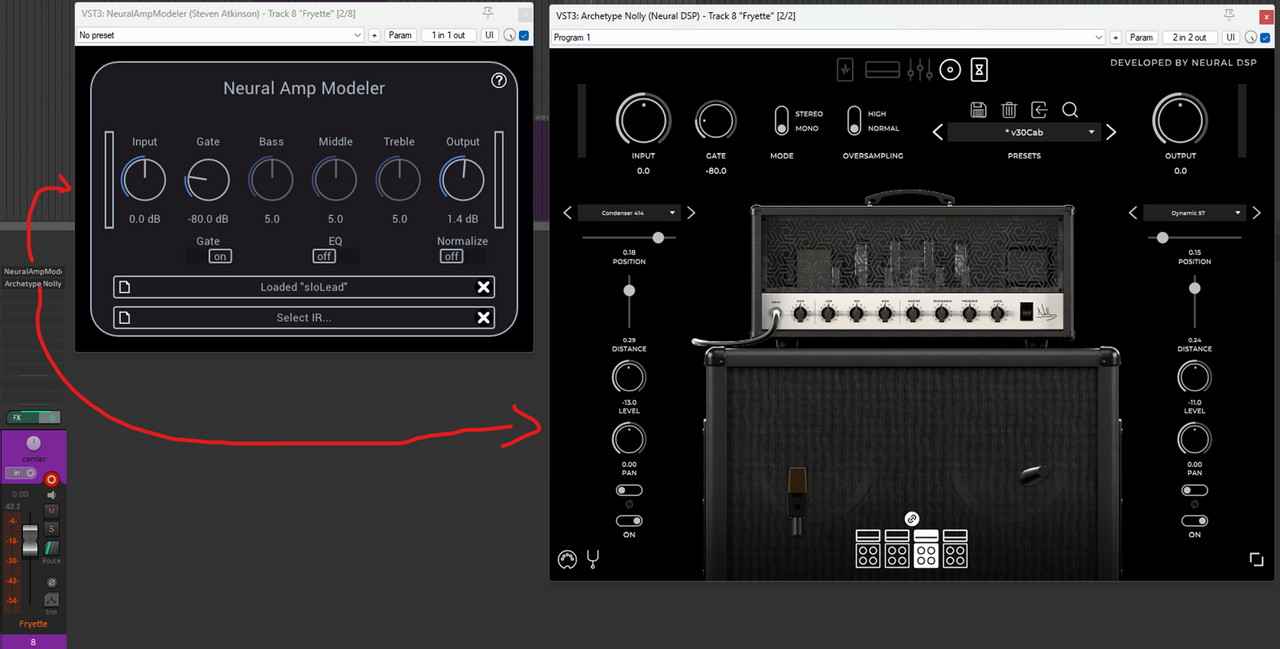Screen dimensions: 1280x649
Task: Click "2 in 2 out" routing button
Action: click(x=1189, y=37)
